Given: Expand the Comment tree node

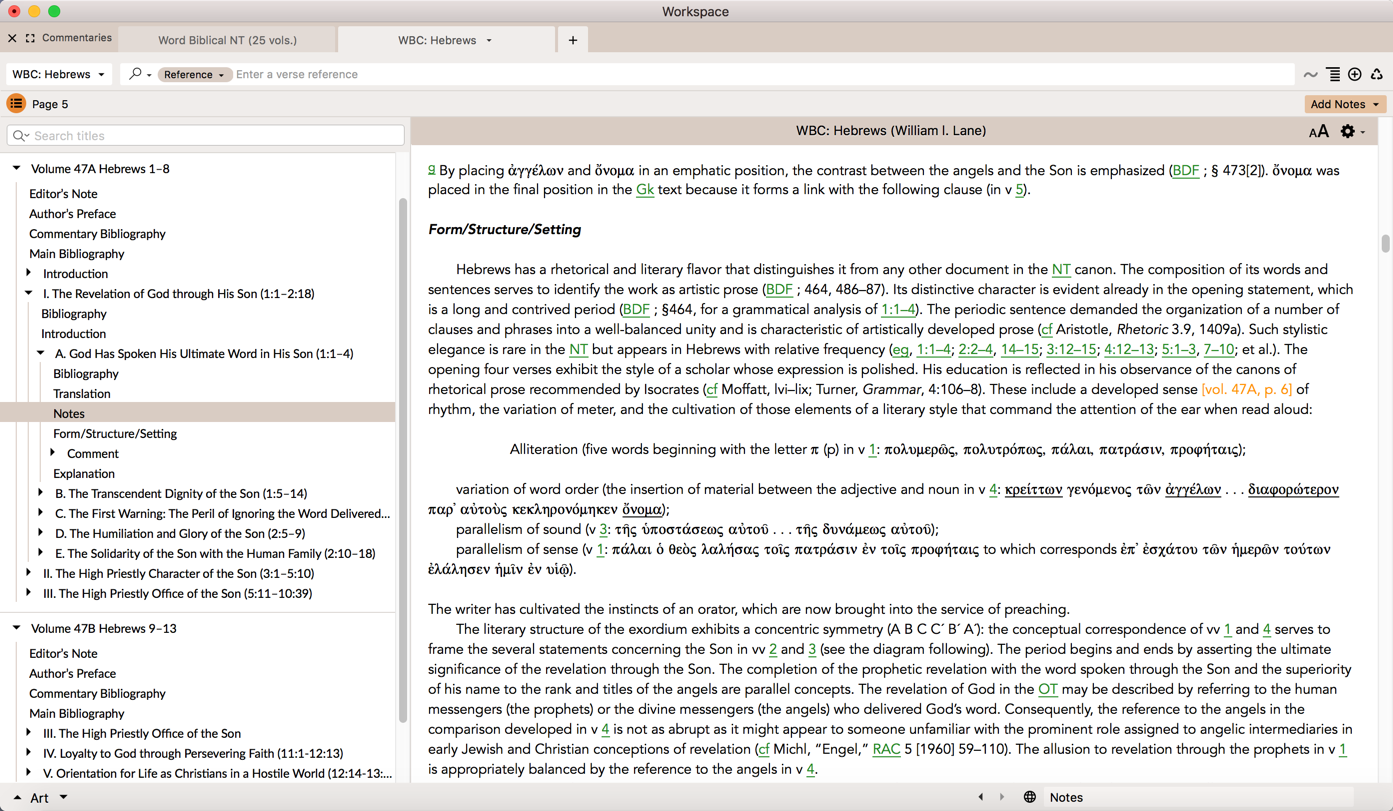Looking at the screenshot, I should point(52,453).
